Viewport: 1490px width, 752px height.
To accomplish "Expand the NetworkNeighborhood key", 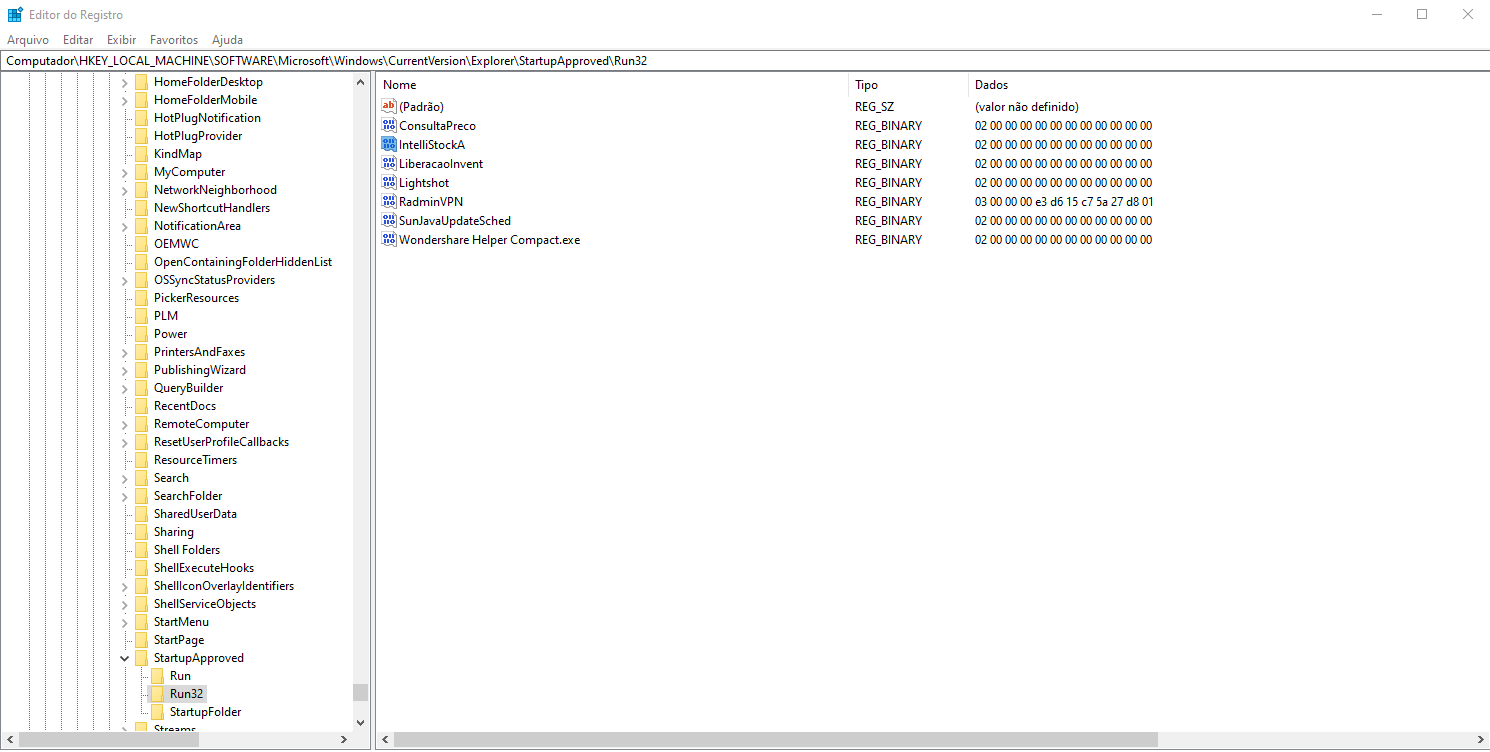I will point(125,190).
